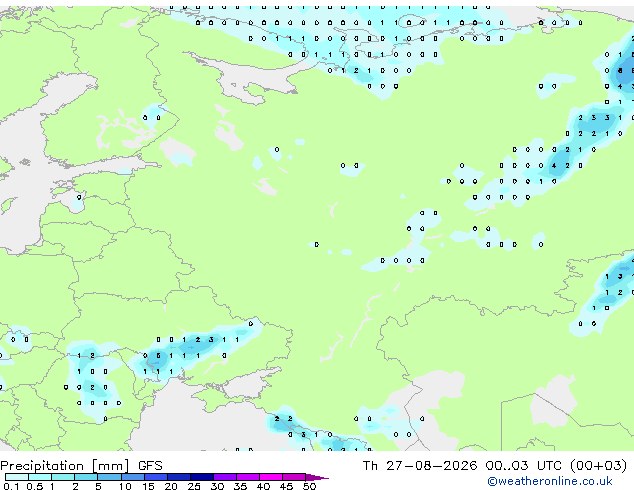The height and width of the screenshot is (490, 634).
Task: Click the above-50 purple legend arrow tip
Action: pyautogui.click(x=317, y=477)
